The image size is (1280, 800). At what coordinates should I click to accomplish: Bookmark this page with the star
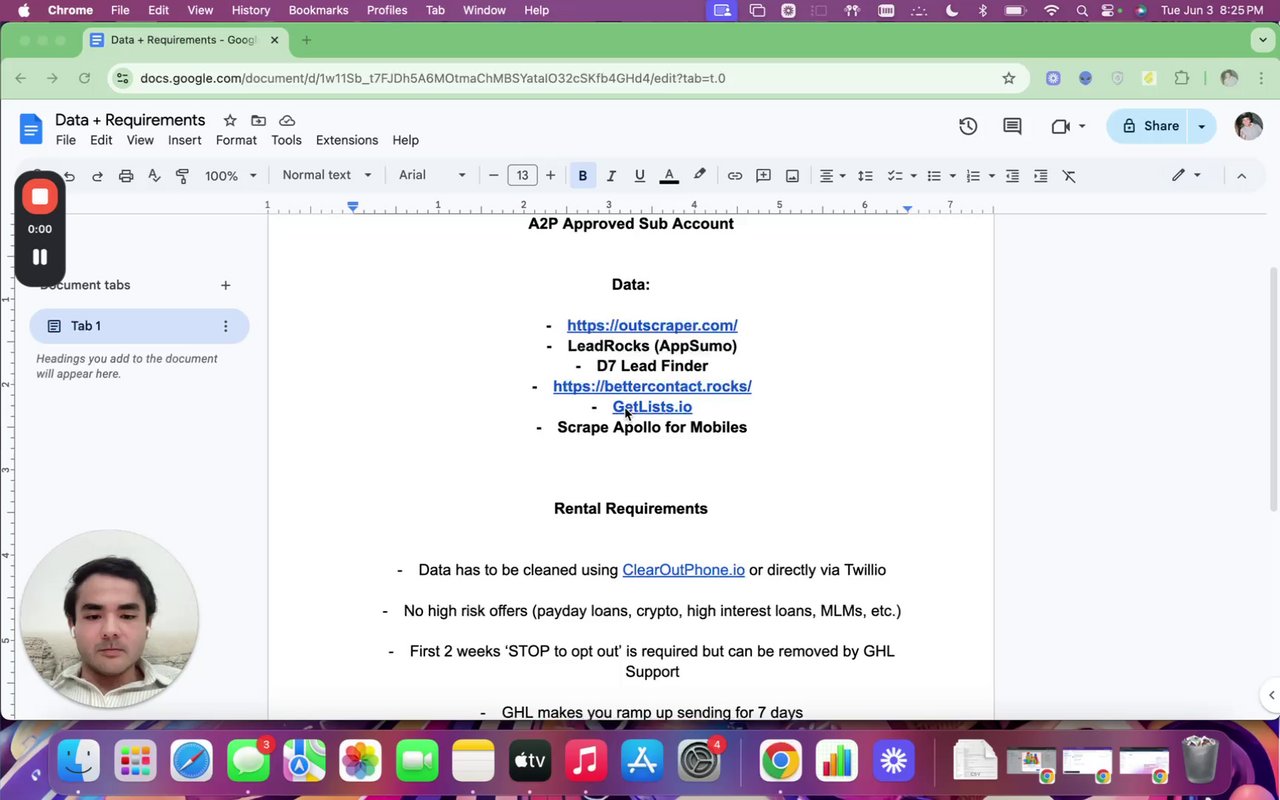pos(1009,78)
